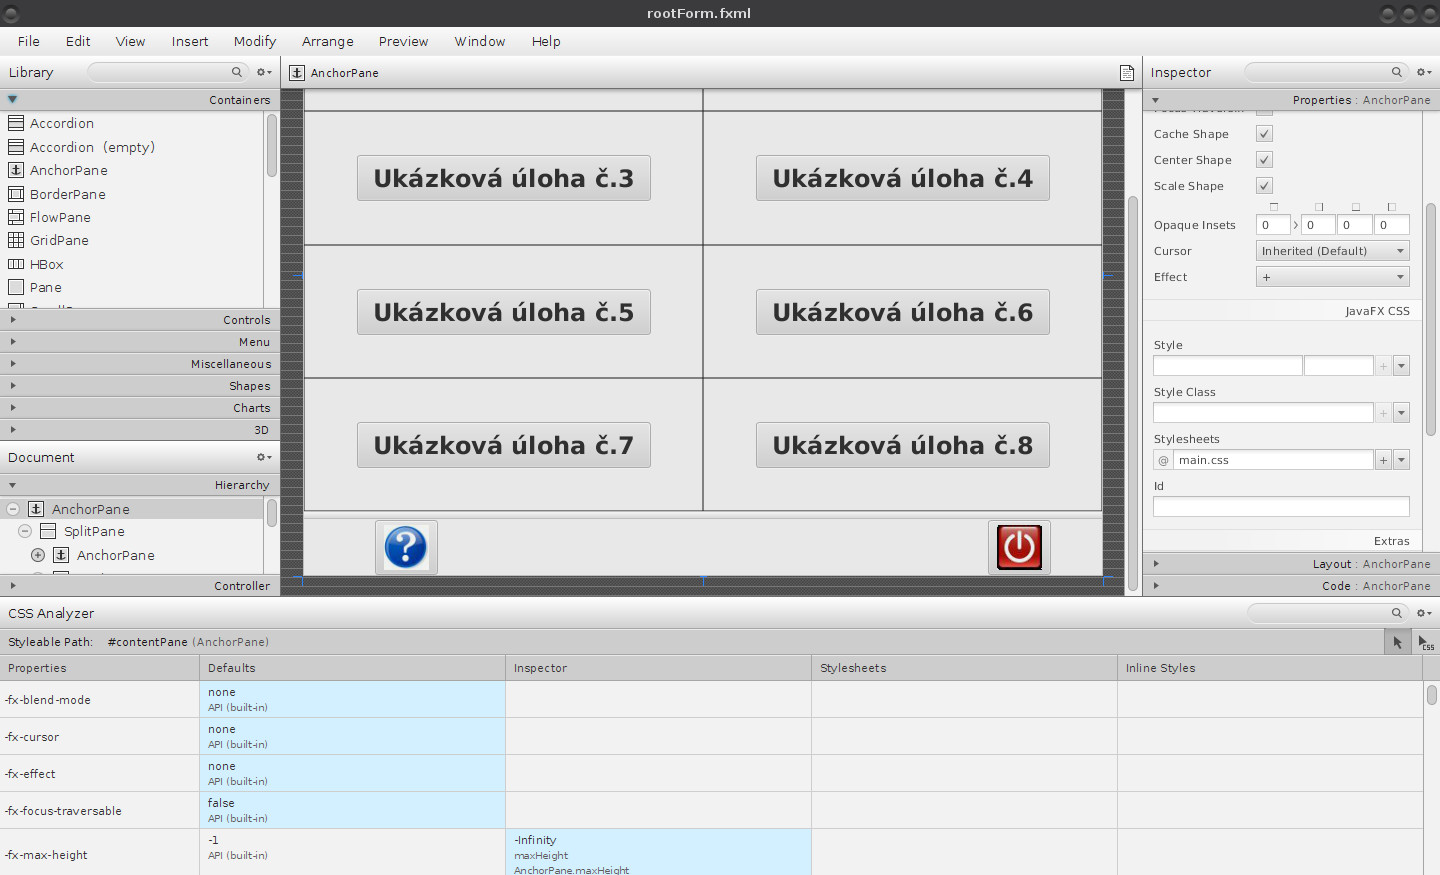
Task: Click the Ukázková úloha č.4 button
Action: point(903,178)
